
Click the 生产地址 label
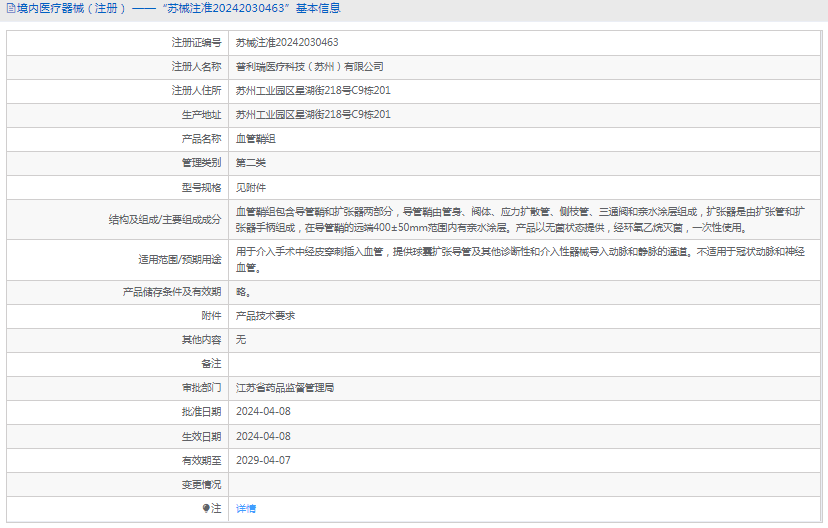(x=201, y=115)
